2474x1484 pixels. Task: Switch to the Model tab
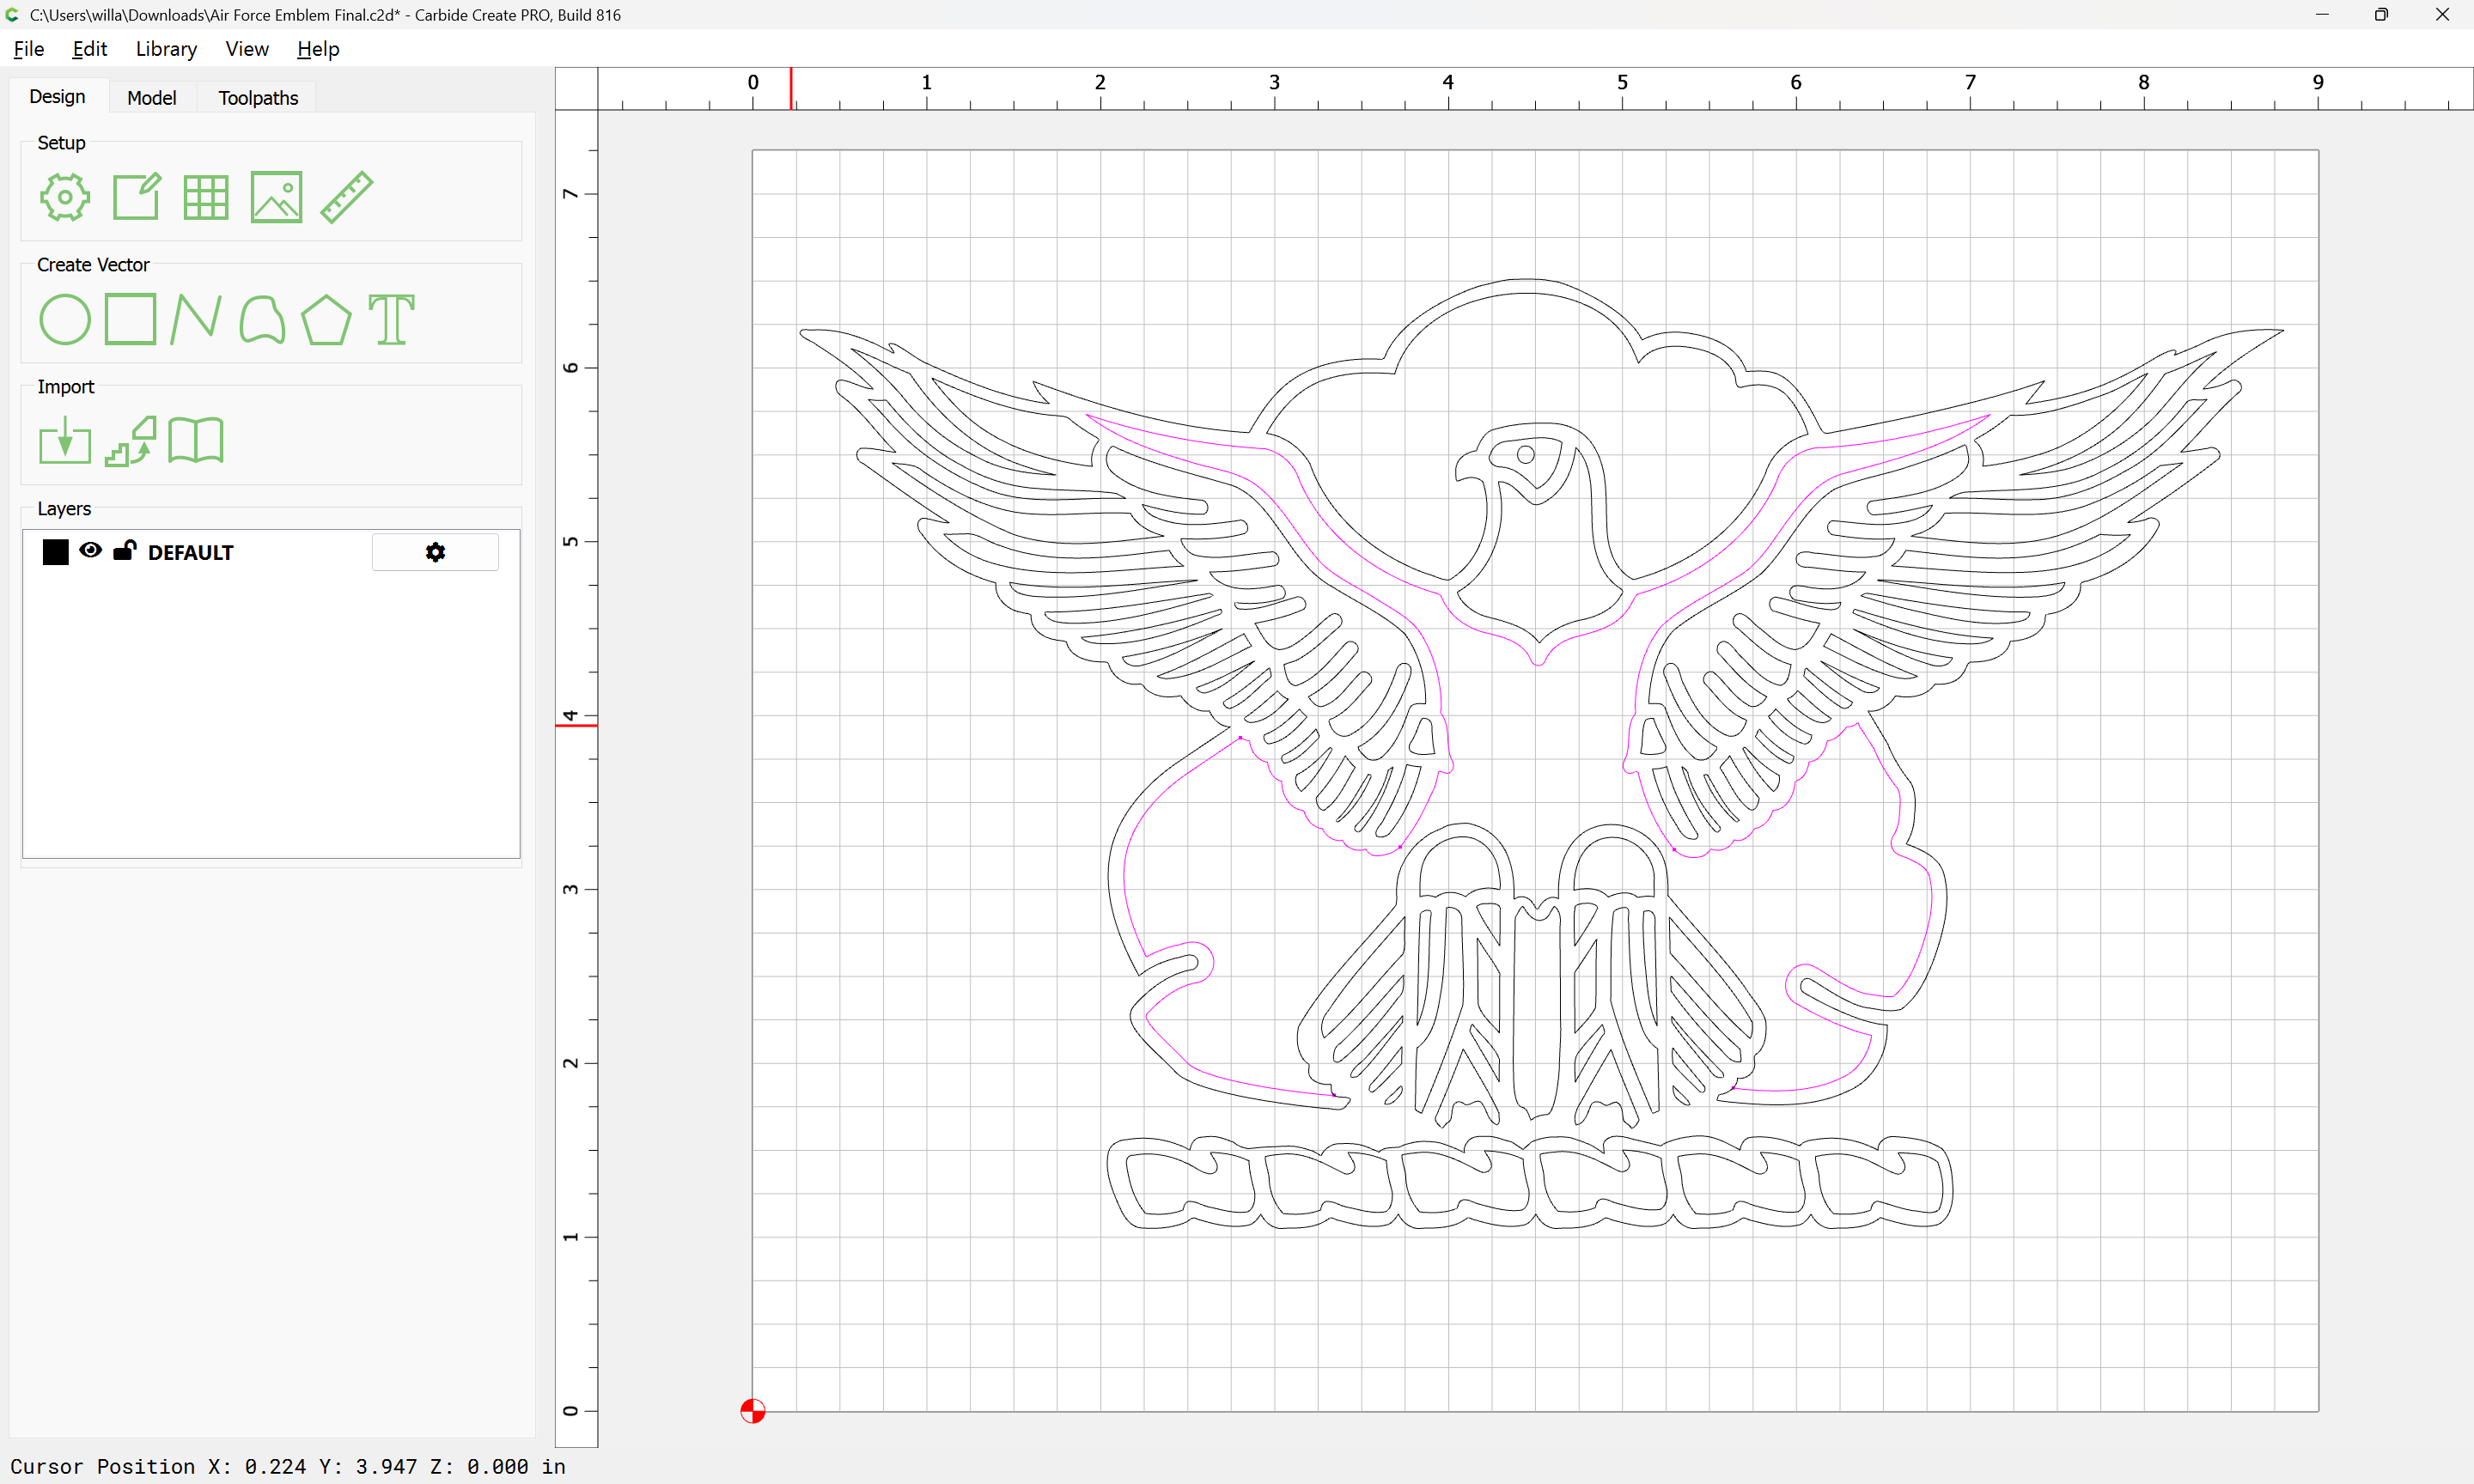point(152,98)
